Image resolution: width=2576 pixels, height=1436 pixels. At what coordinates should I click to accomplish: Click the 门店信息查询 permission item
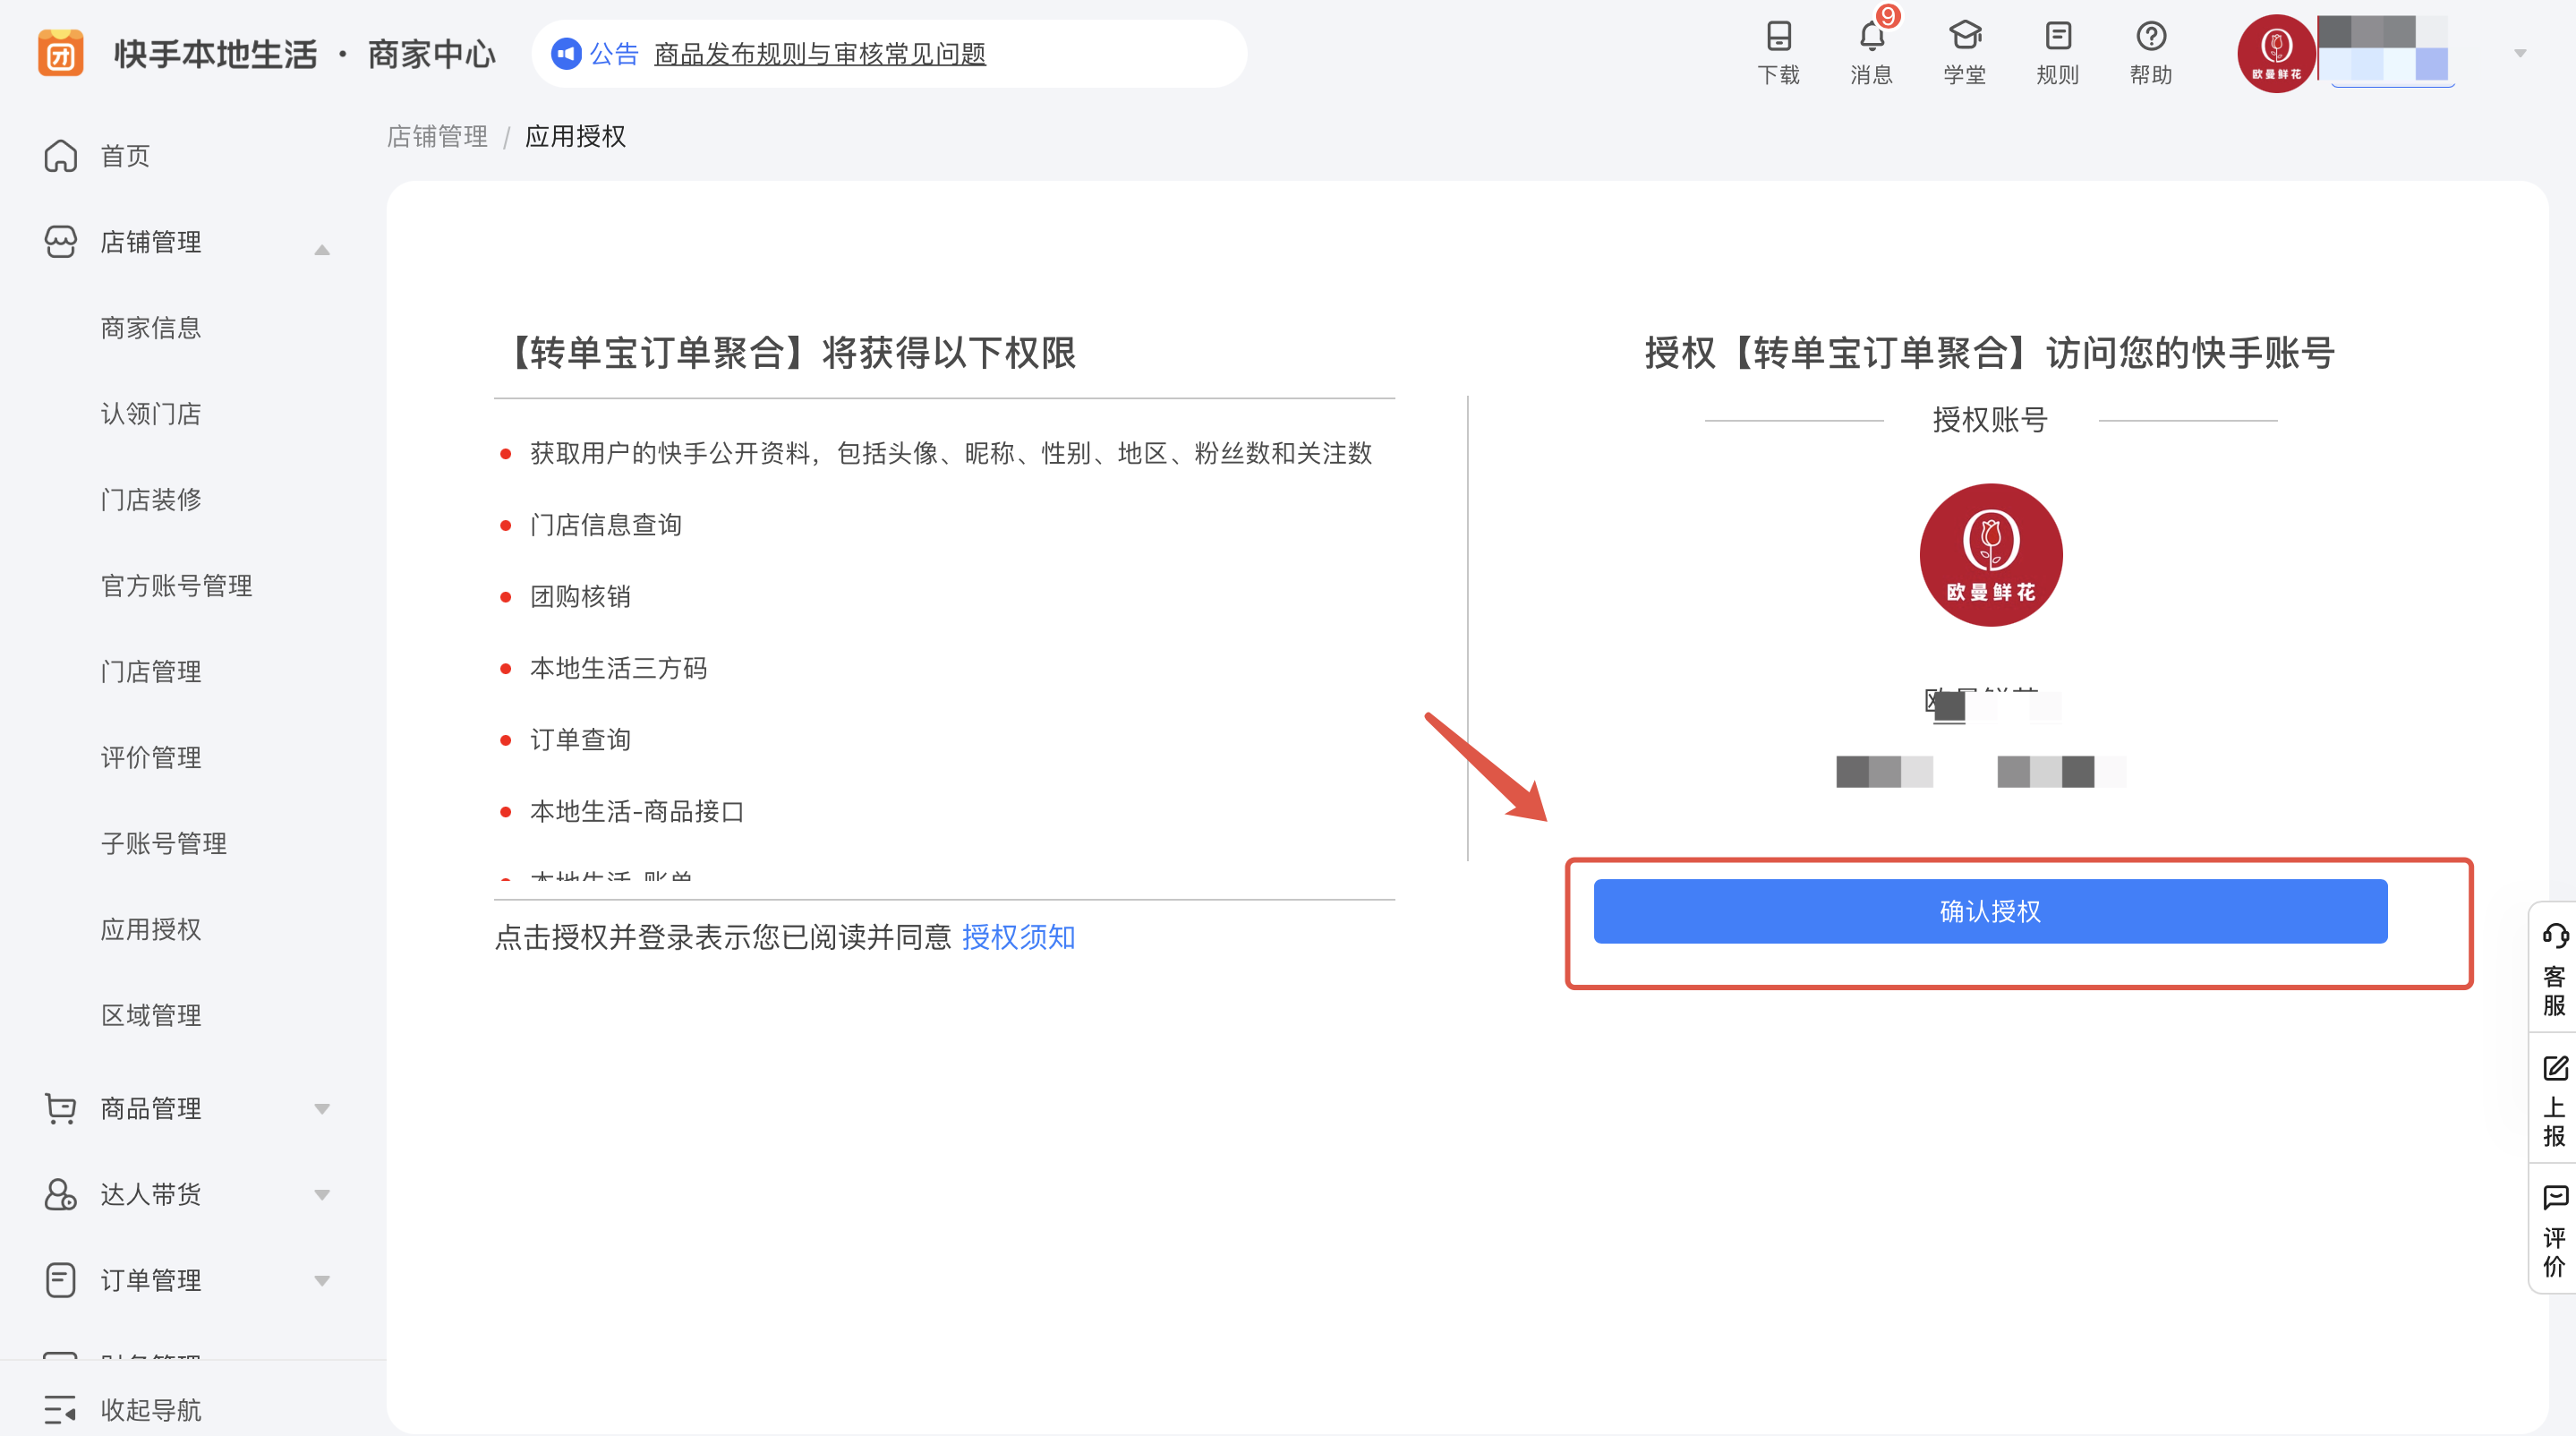605,525
